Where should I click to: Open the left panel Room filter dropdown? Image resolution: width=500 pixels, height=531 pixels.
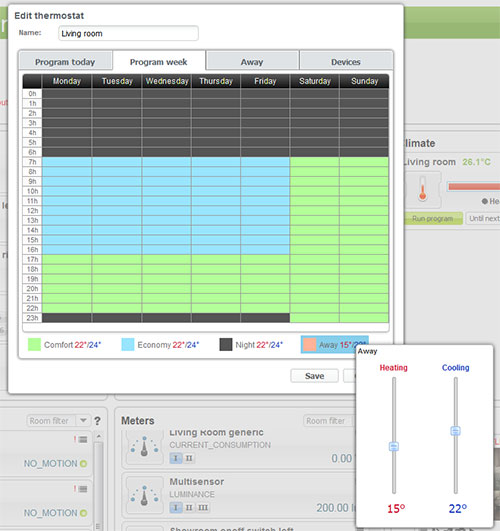tap(83, 421)
